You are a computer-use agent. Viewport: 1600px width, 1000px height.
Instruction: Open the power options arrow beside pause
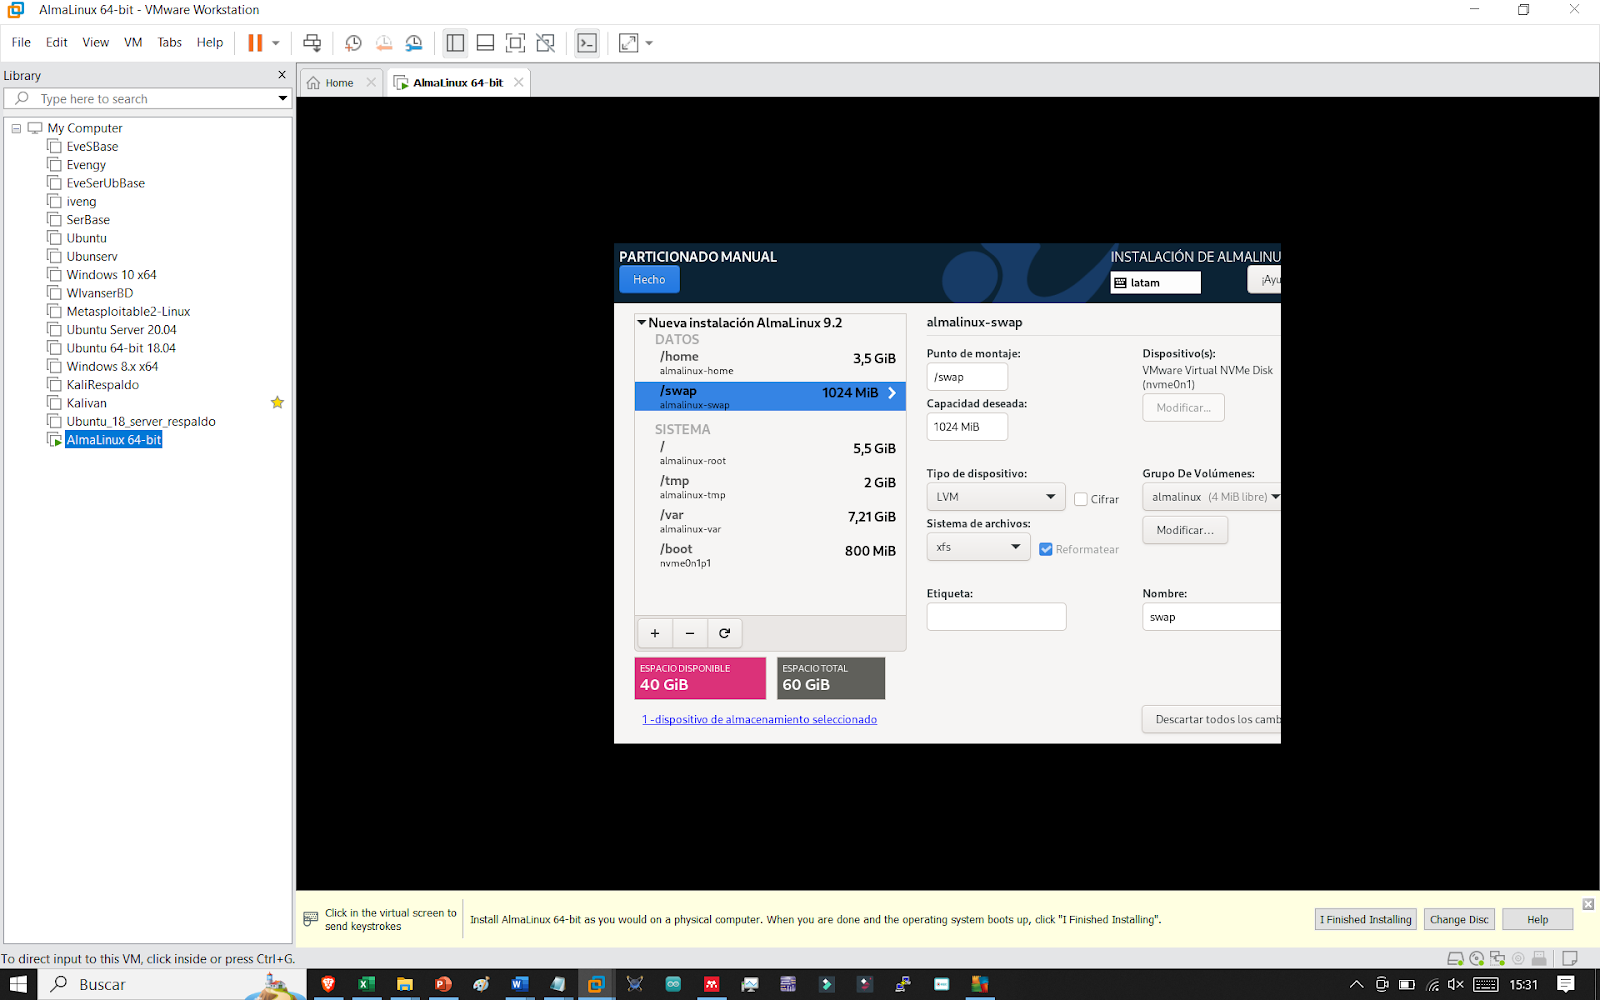[x=276, y=43]
